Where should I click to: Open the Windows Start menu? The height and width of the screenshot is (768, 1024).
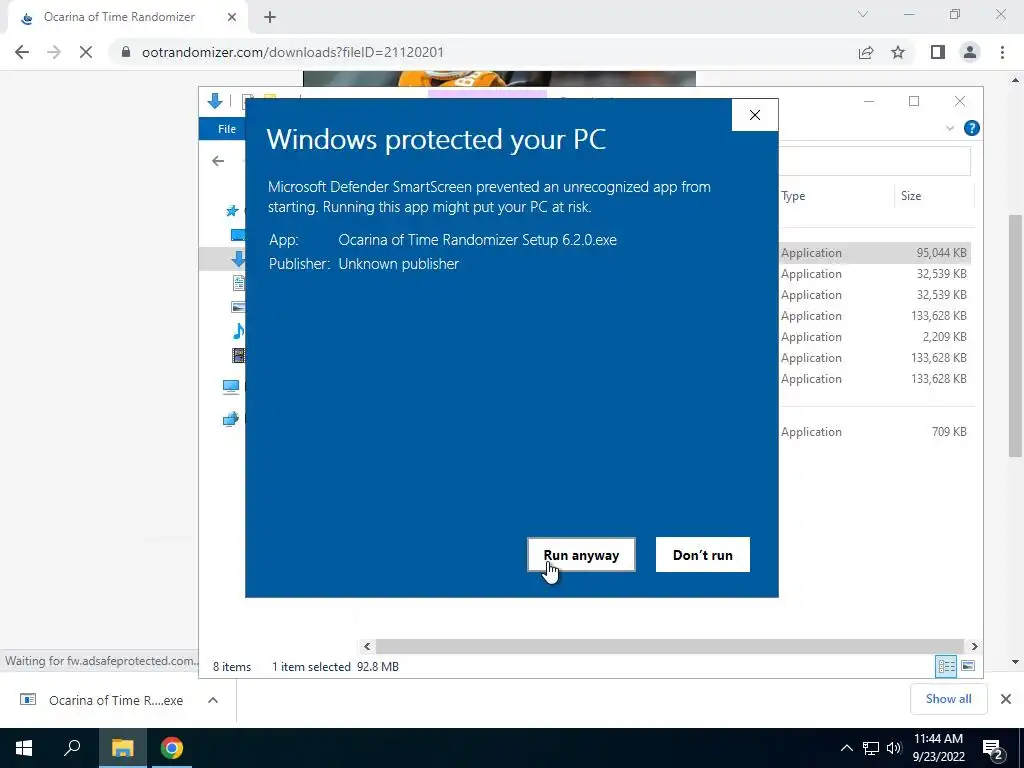24,748
